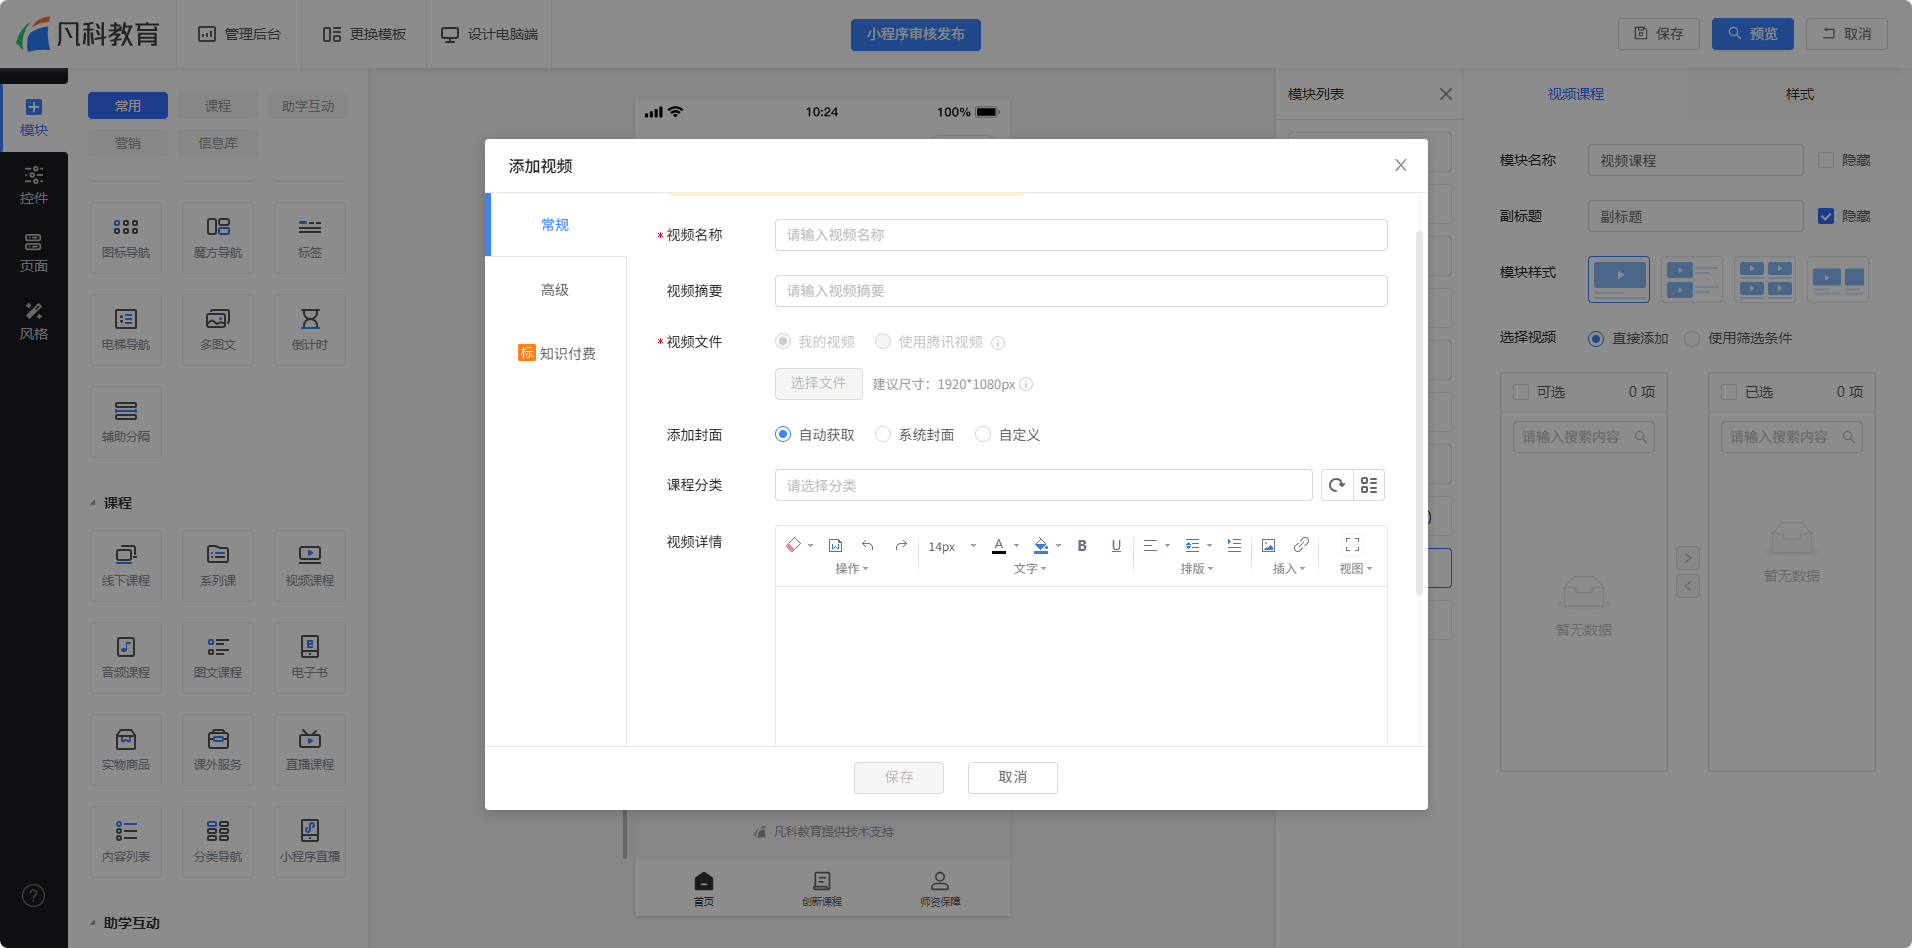The width and height of the screenshot is (1912, 948).
Task: Toggle underline formatting in the editor
Action: pyautogui.click(x=1116, y=545)
